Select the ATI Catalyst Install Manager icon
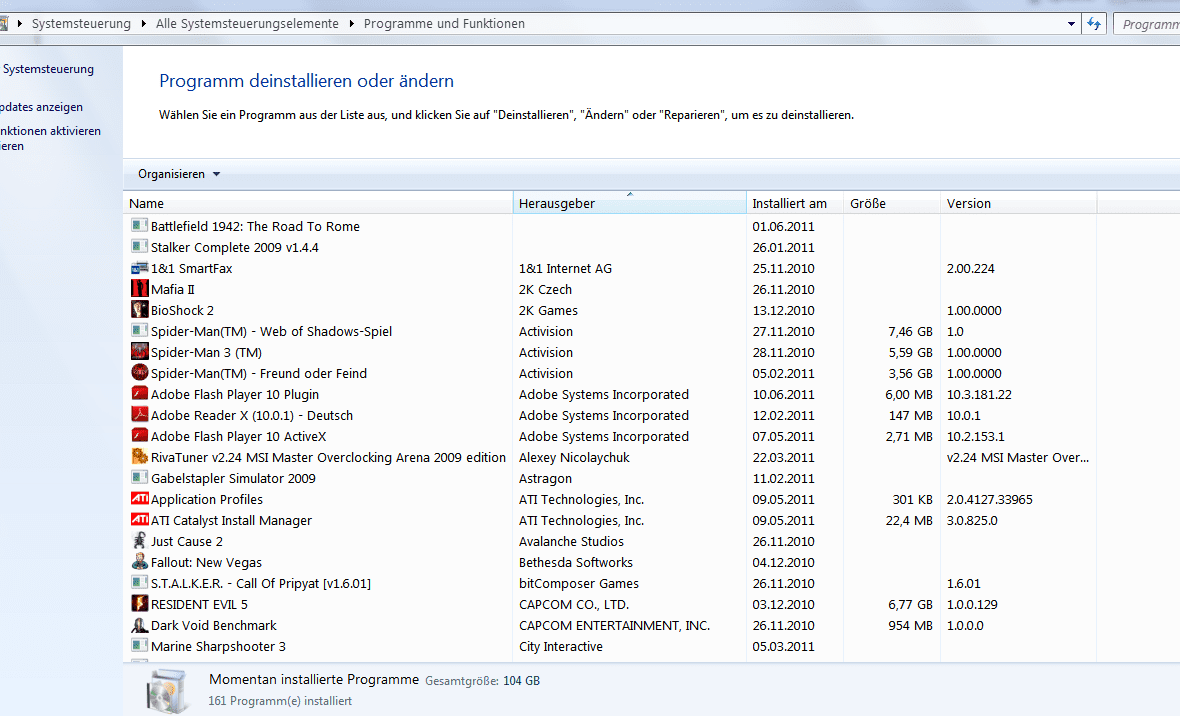1180x716 pixels. pos(139,519)
